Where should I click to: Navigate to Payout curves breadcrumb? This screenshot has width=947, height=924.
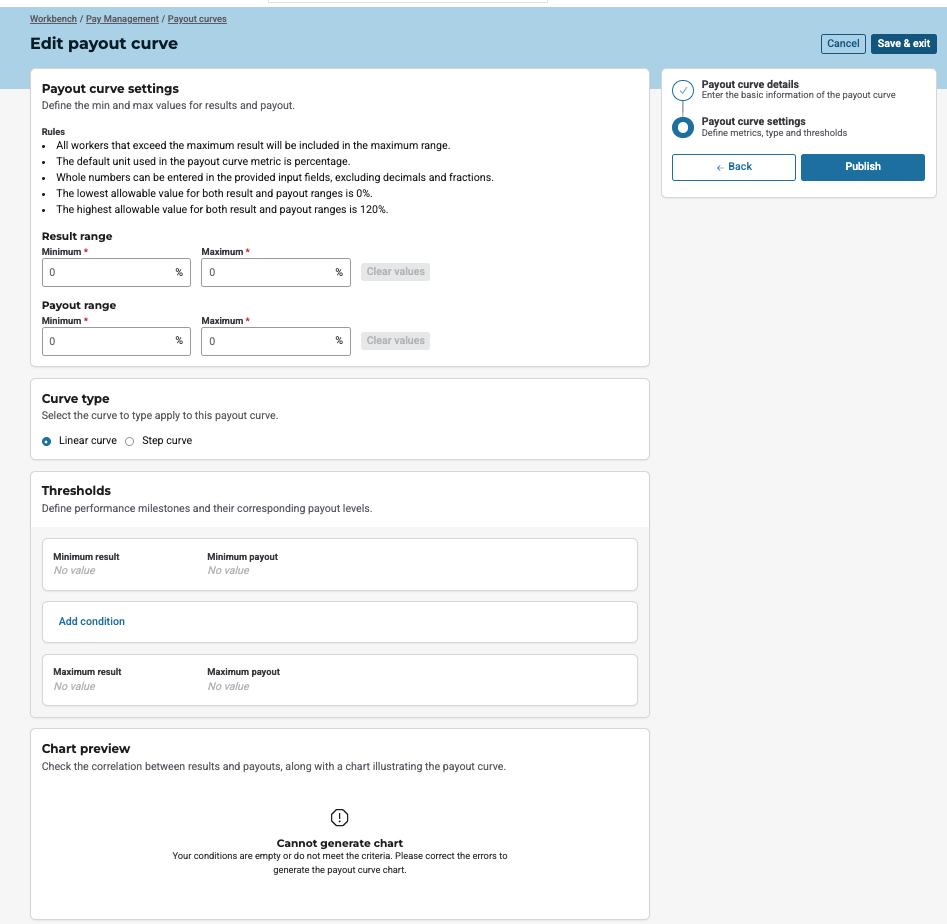197,19
